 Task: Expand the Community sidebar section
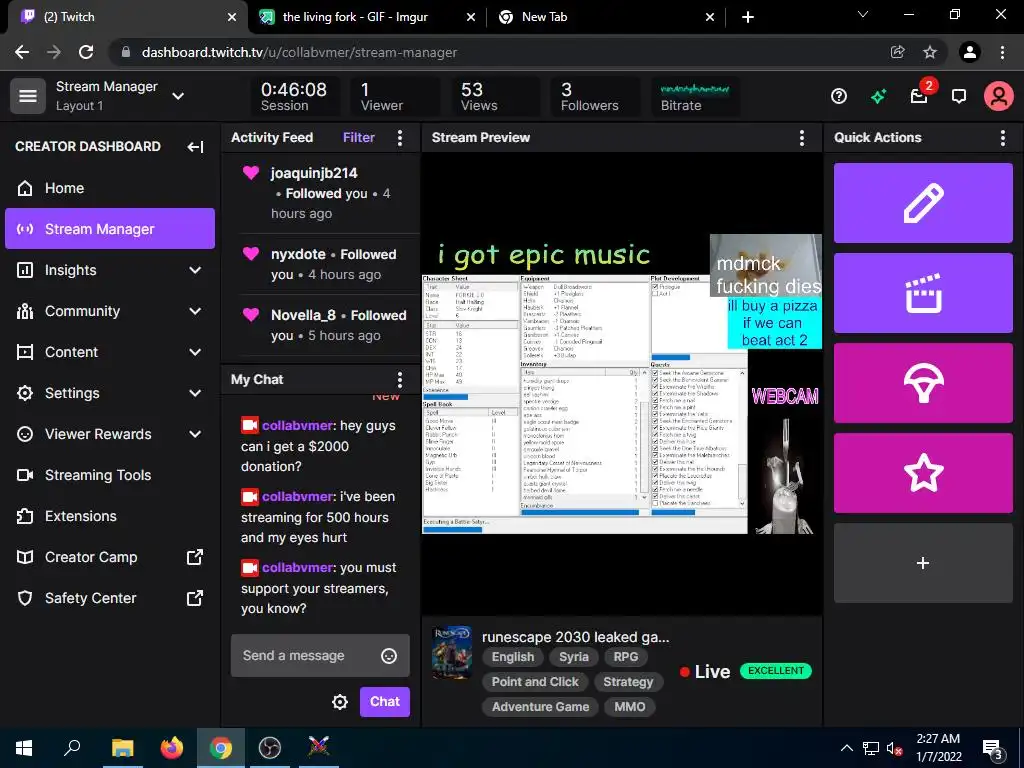[195, 312]
